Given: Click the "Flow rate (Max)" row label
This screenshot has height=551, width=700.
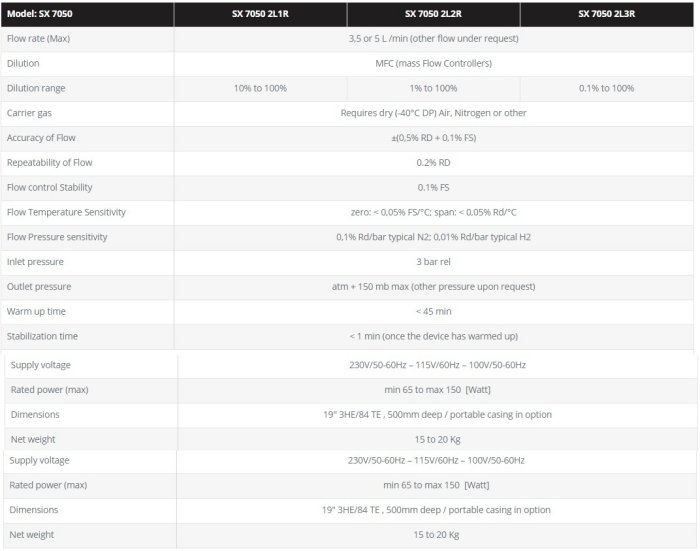Looking at the screenshot, I should click(38, 39).
